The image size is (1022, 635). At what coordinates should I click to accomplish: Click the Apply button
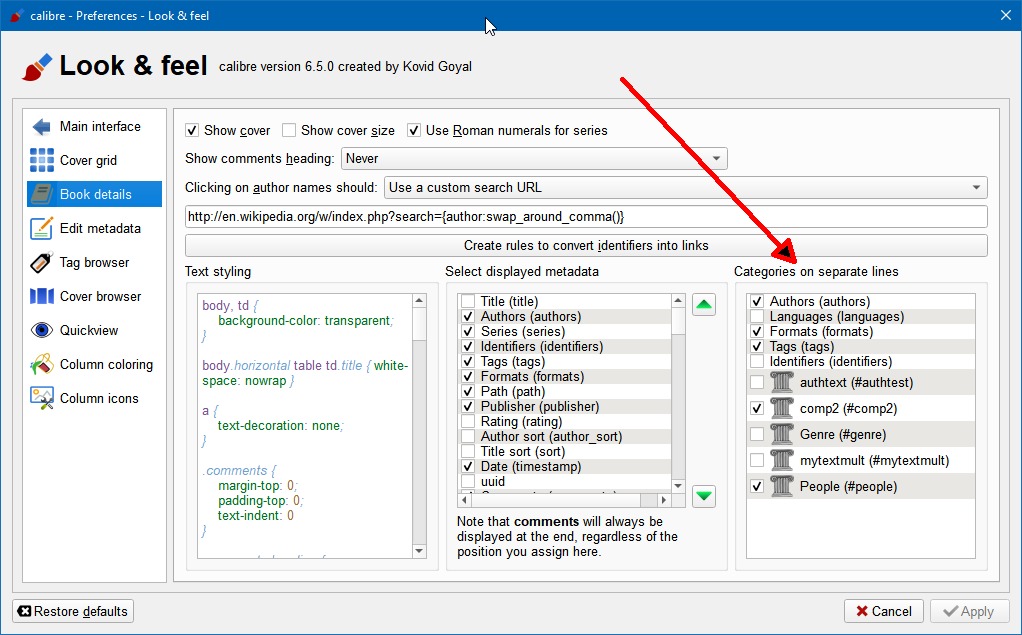[x=969, y=611]
